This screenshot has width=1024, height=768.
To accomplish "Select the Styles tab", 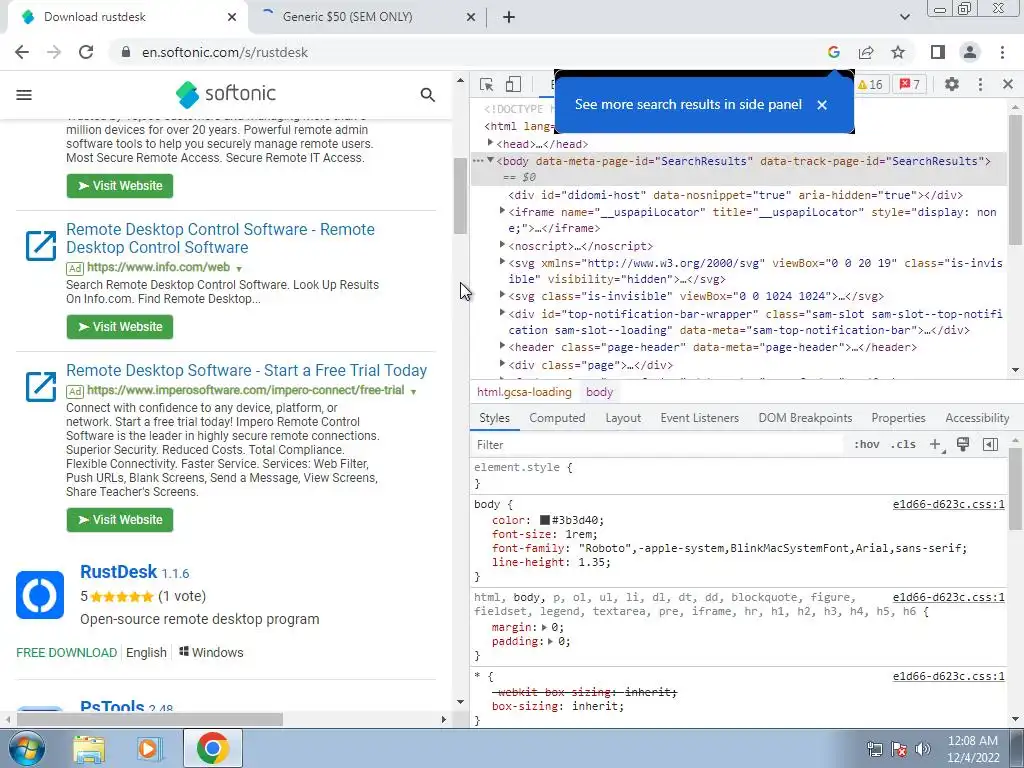I will pyautogui.click(x=494, y=418).
